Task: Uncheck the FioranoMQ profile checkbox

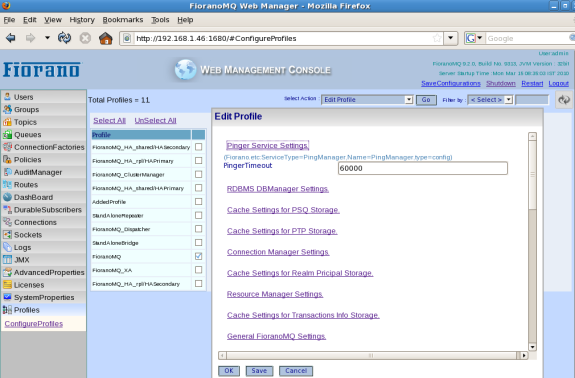Action: point(198,256)
